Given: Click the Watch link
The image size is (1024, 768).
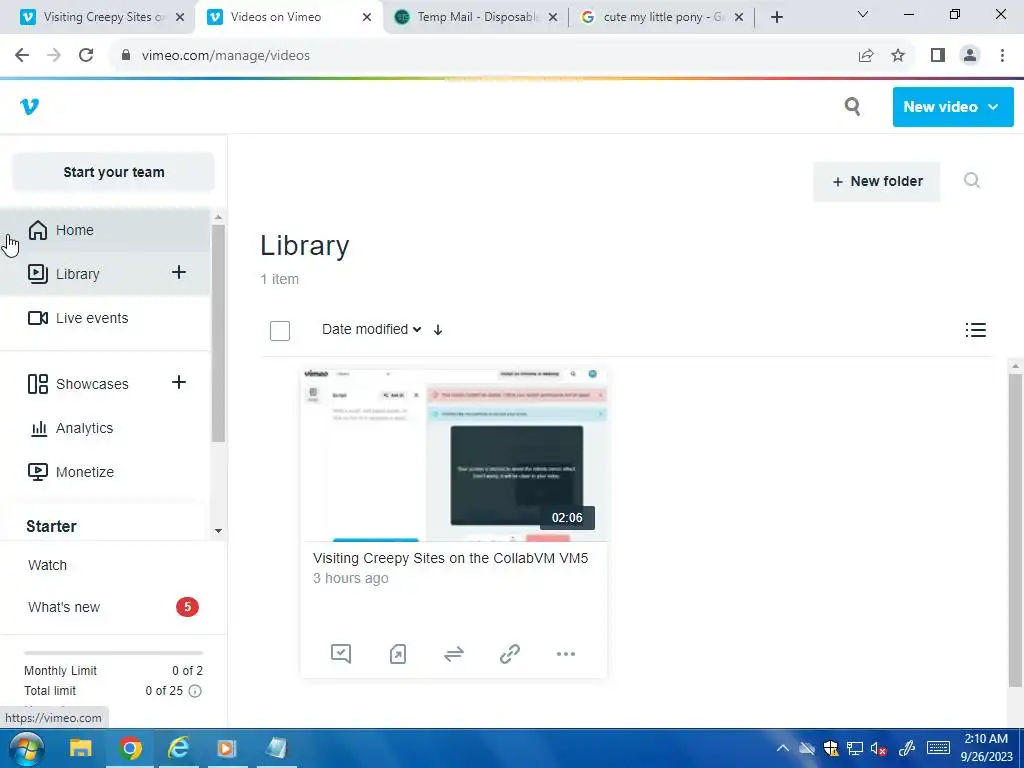Looking at the screenshot, I should tap(47, 565).
